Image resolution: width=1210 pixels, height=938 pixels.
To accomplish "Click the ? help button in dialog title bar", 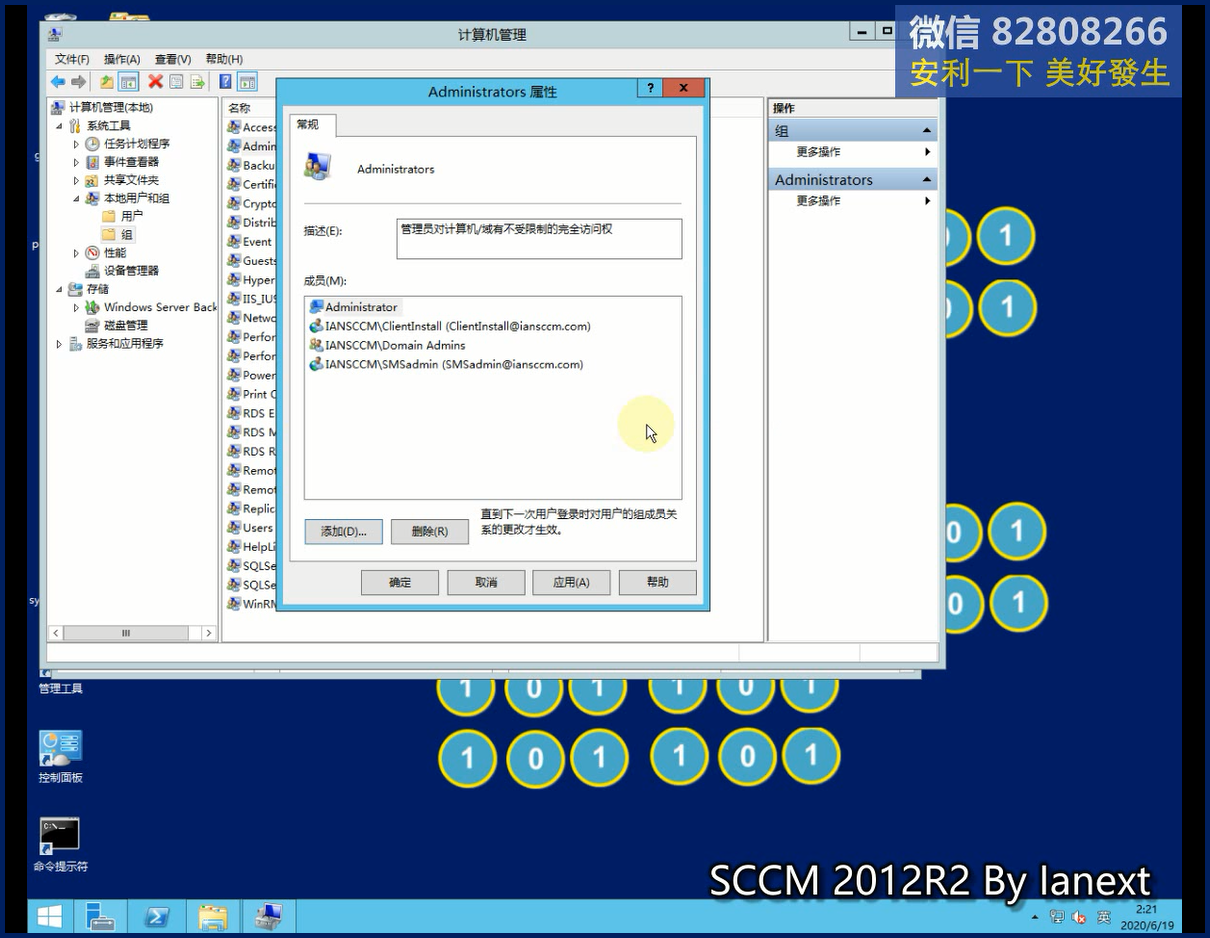I will pos(650,88).
